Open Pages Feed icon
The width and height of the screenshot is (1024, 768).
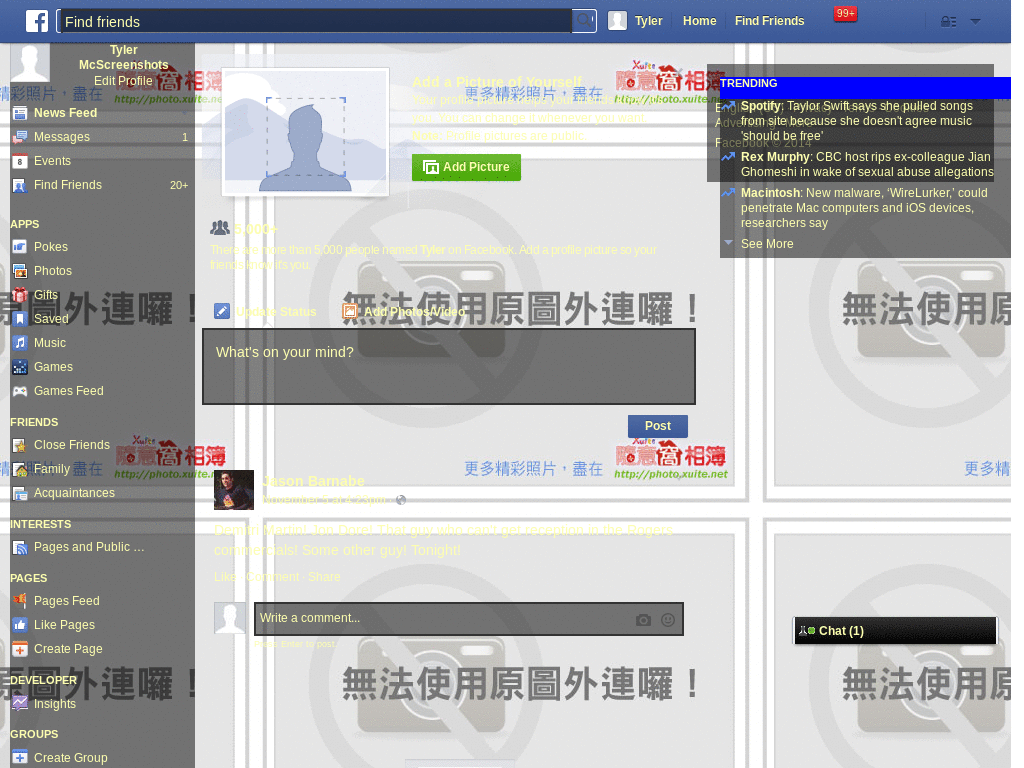20,601
